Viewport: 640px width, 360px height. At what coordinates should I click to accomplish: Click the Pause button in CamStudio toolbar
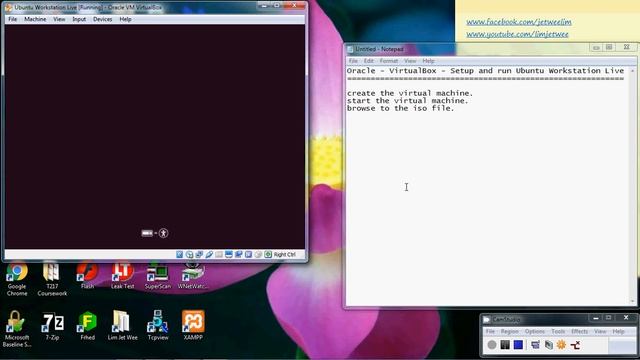coord(505,345)
